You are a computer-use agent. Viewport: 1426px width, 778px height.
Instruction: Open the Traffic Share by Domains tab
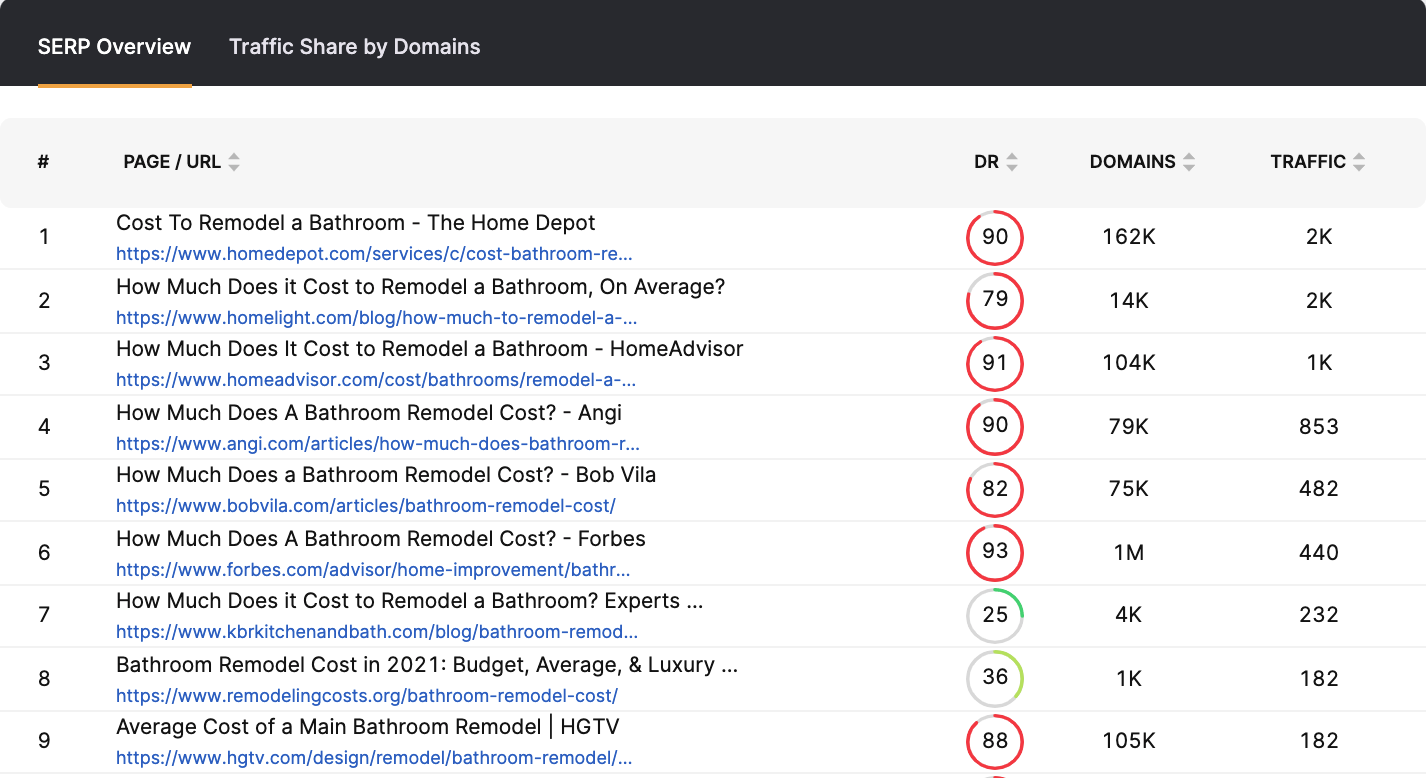[355, 47]
